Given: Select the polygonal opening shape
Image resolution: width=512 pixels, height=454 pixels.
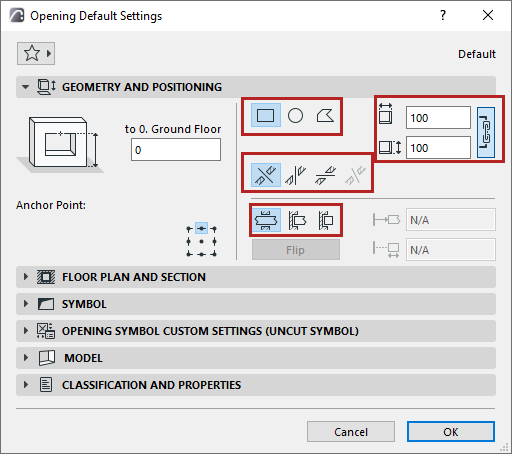Looking at the screenshot, I should [x=325, y=116].
